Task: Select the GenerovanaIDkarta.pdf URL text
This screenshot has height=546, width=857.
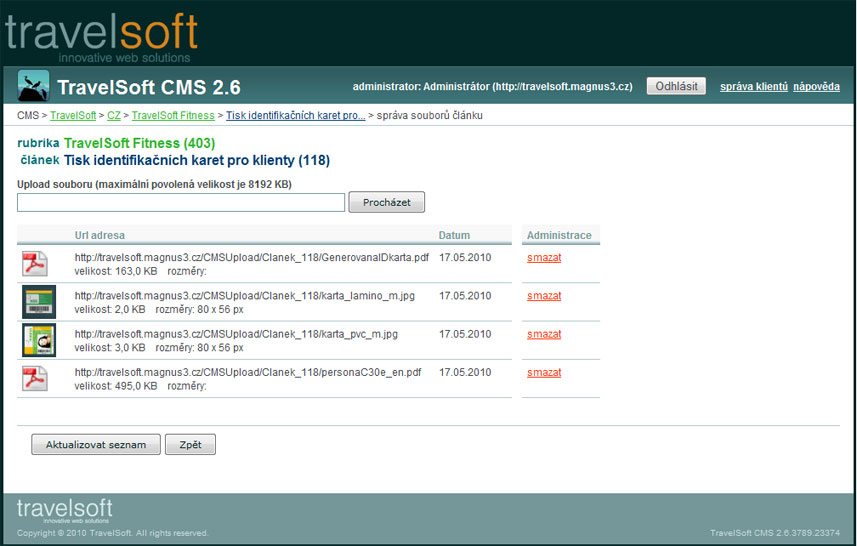Action: coord(251,257)
